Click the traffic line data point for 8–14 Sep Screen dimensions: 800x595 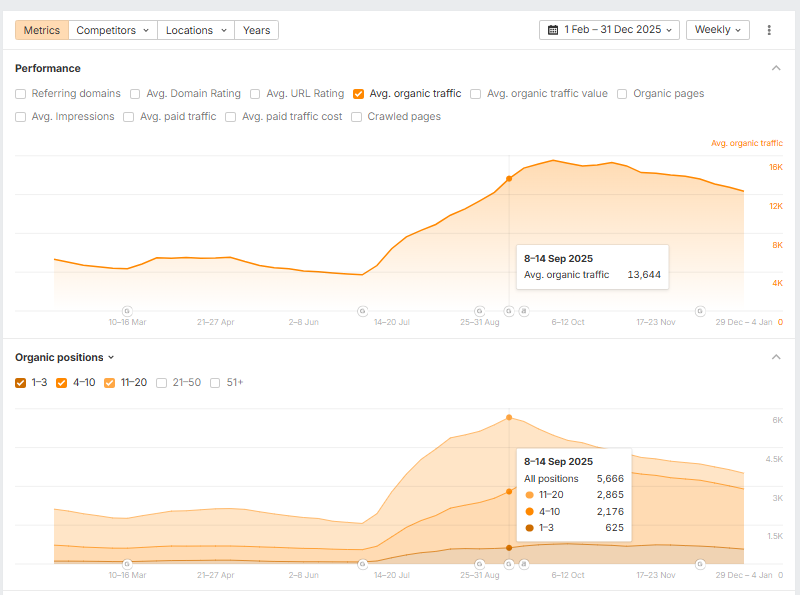[509, 179]
